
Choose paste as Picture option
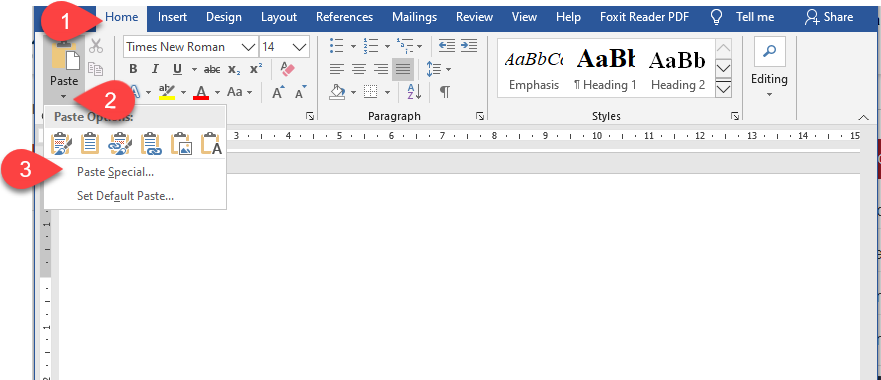coord(181,143)
